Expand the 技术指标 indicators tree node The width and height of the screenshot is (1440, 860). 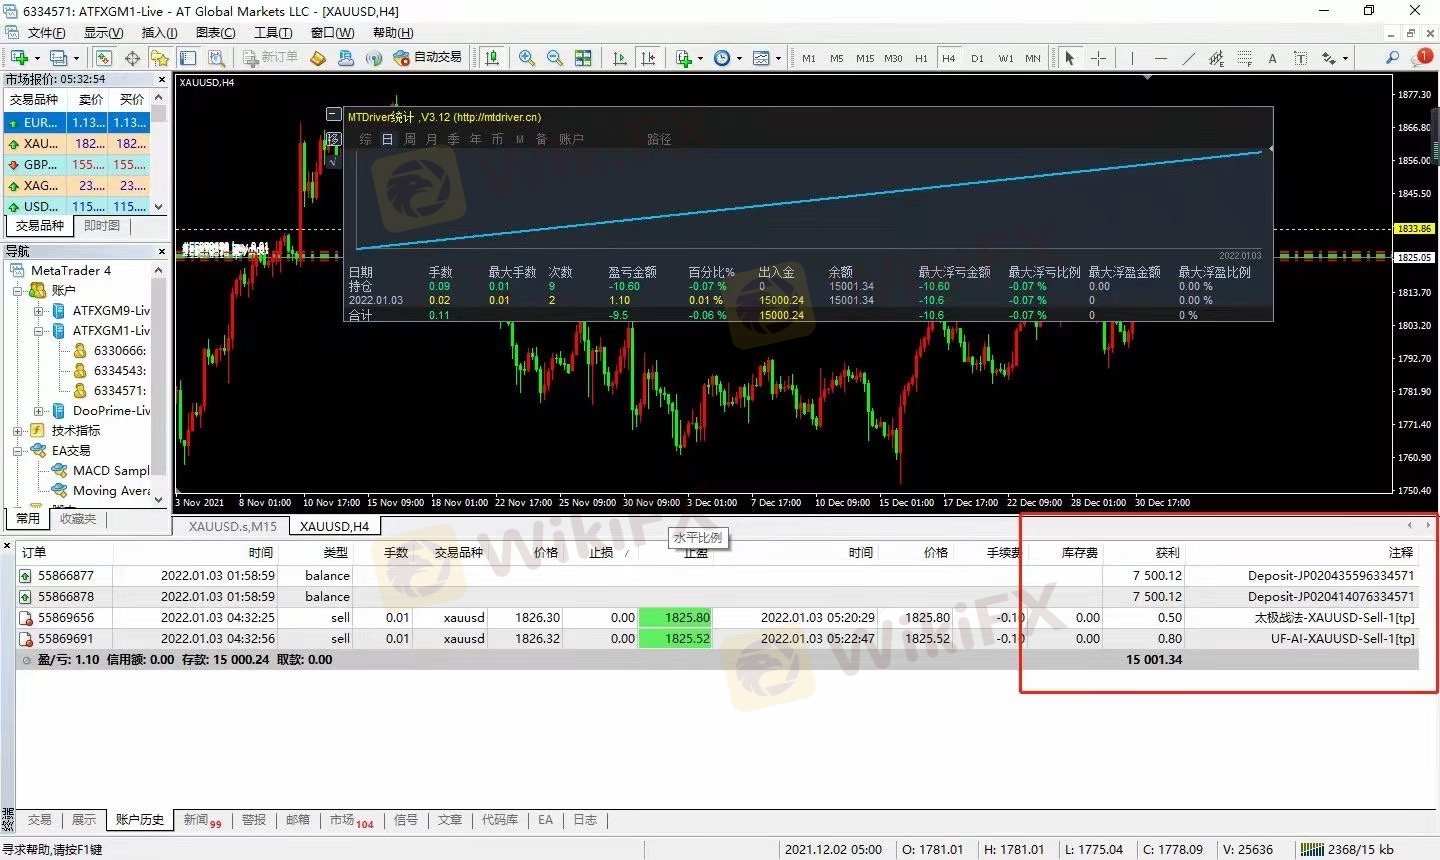coord(18,431)
